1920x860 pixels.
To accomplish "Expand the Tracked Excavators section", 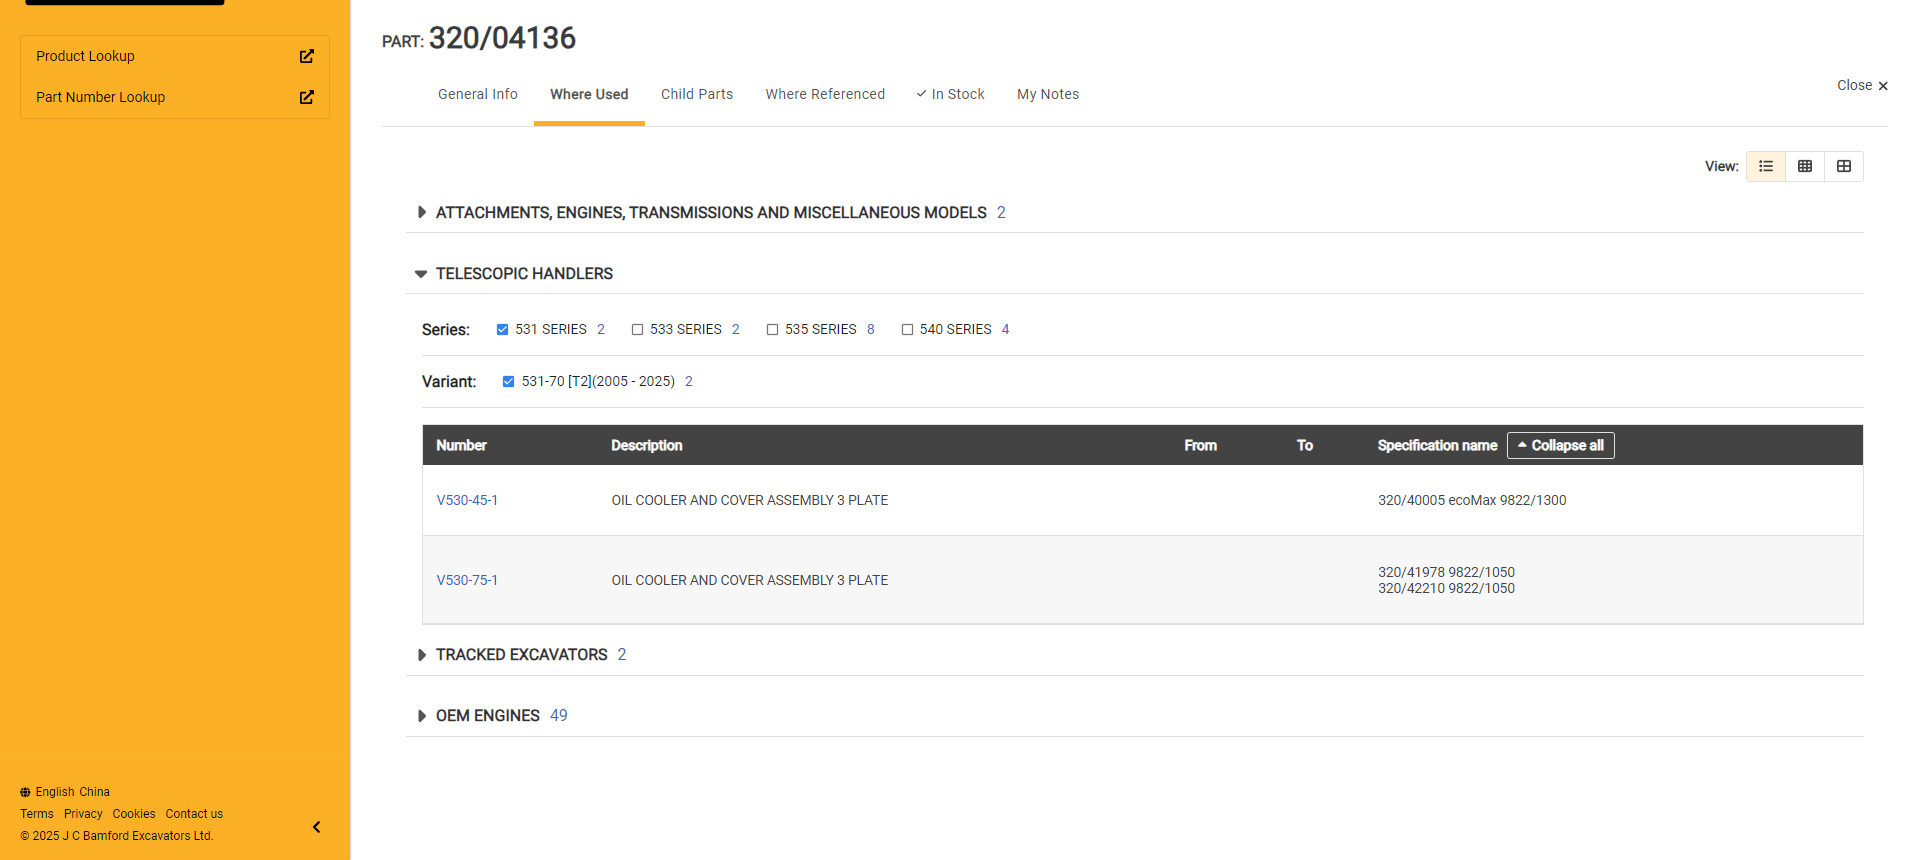I will 421,655.
